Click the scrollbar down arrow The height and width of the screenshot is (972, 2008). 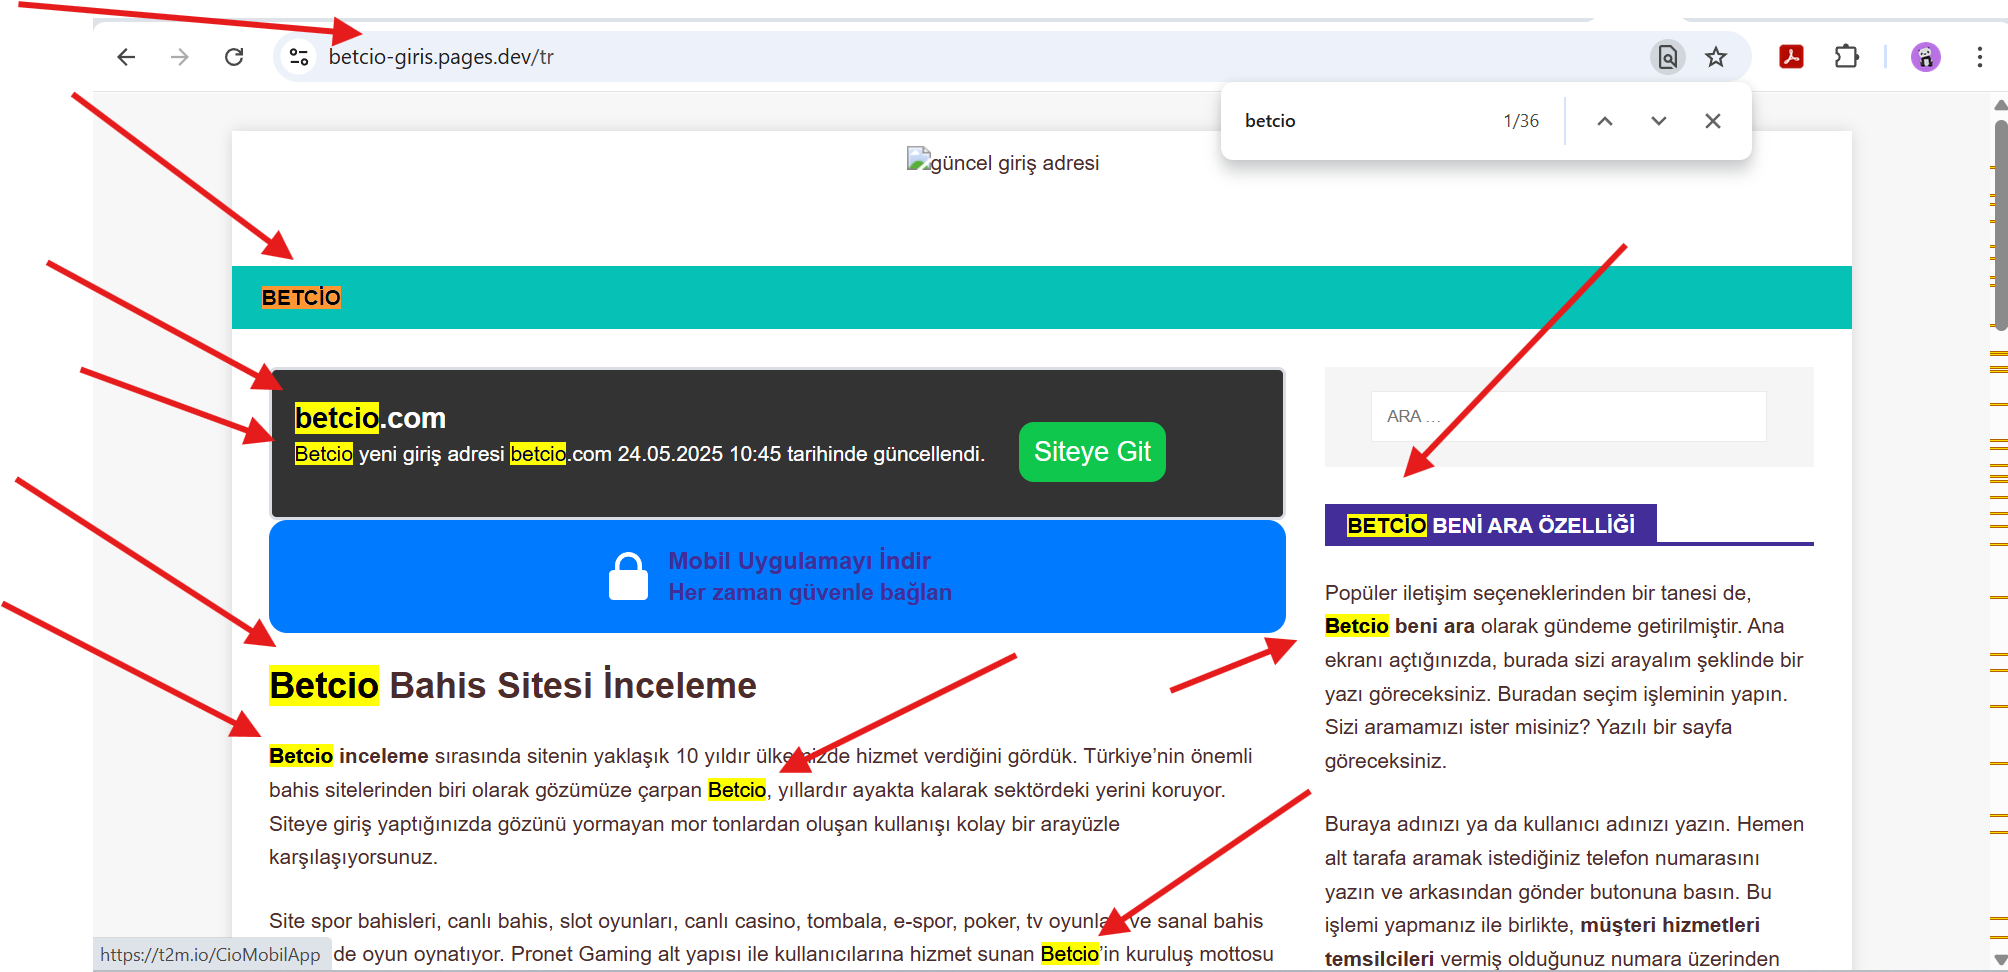(x=2000, y=960)
